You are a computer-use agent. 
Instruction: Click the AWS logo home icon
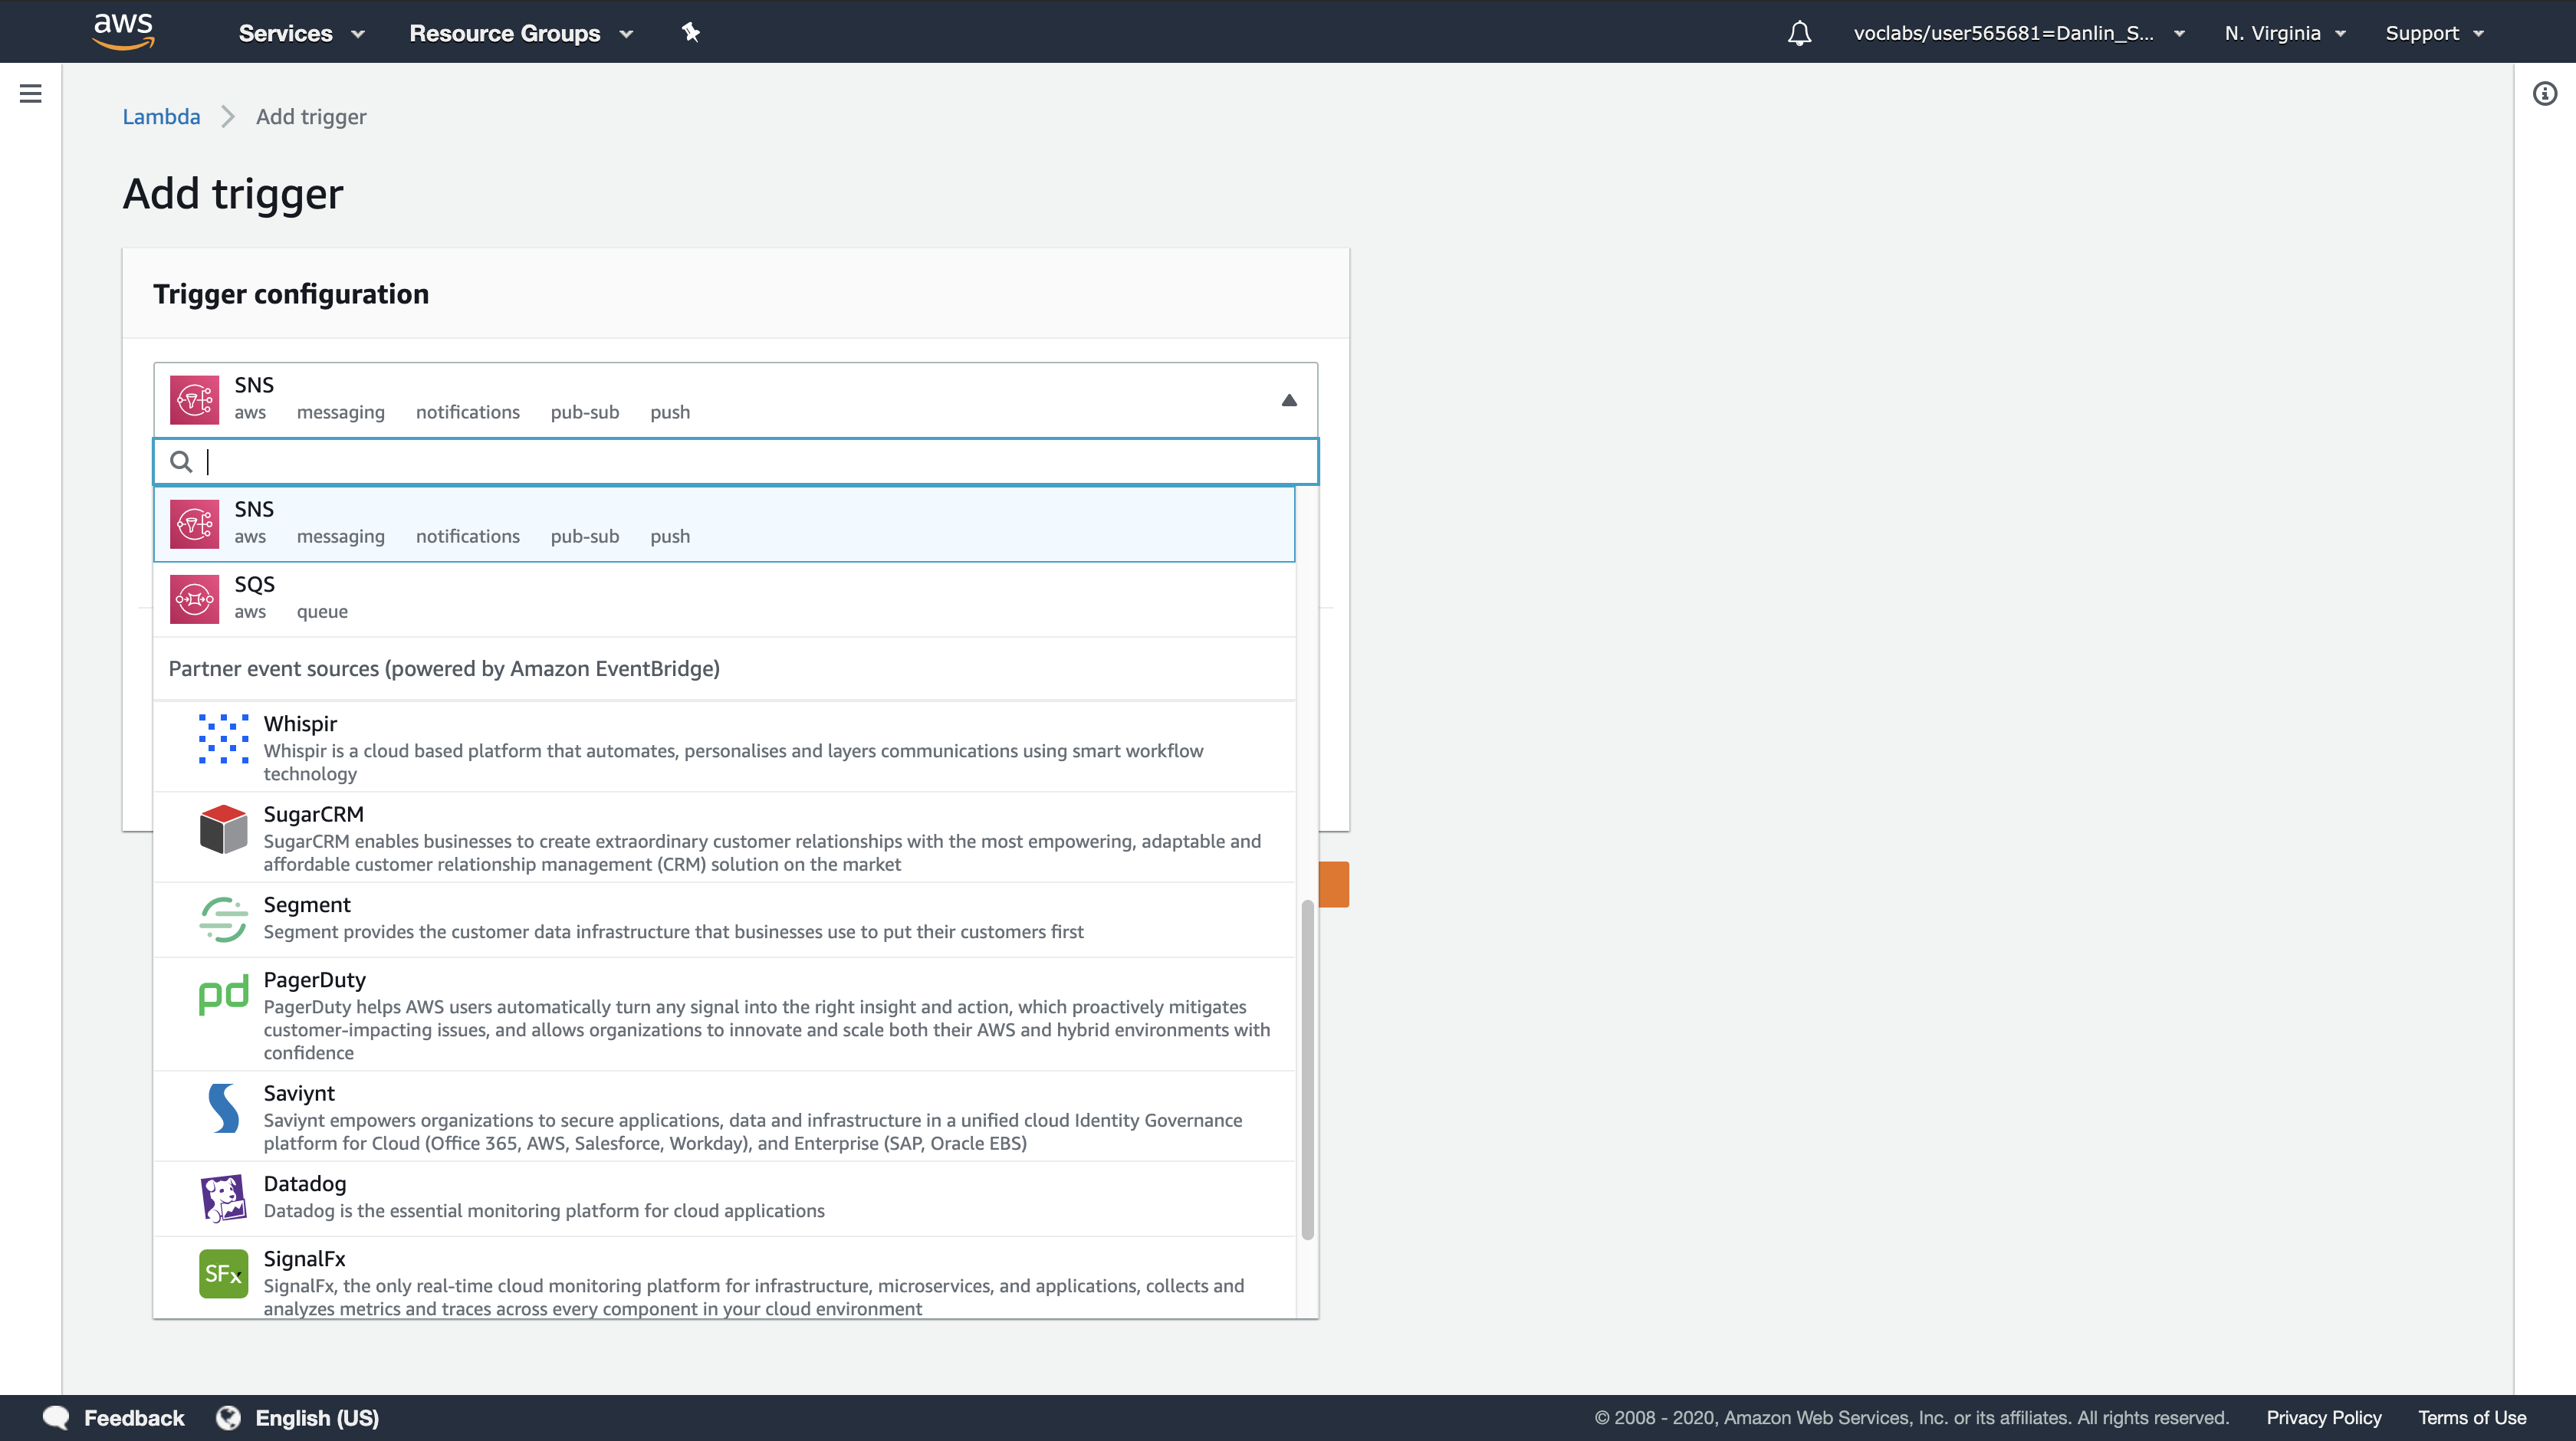(x=123, y=31)
